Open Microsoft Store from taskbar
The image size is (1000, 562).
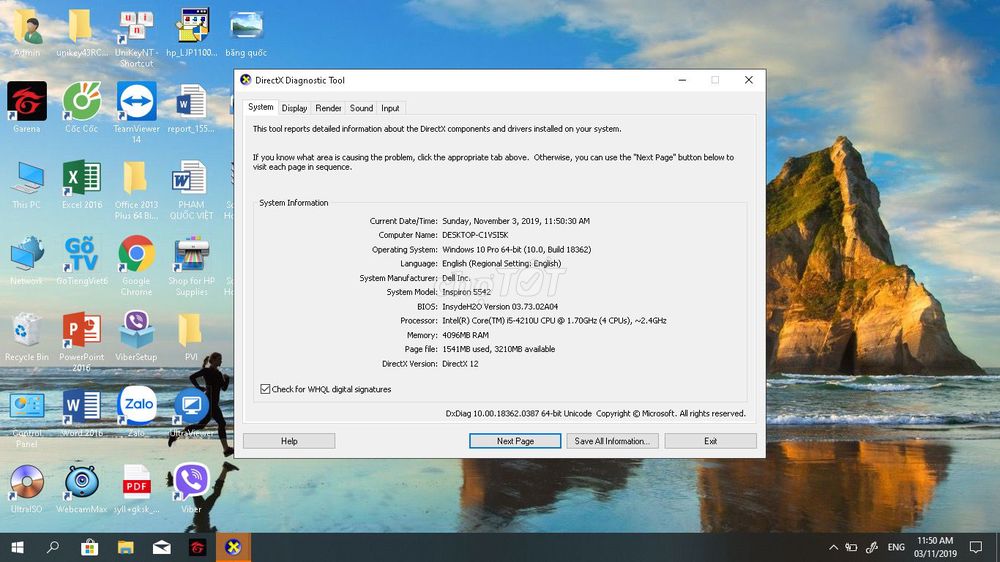click(x=89, y=547)
